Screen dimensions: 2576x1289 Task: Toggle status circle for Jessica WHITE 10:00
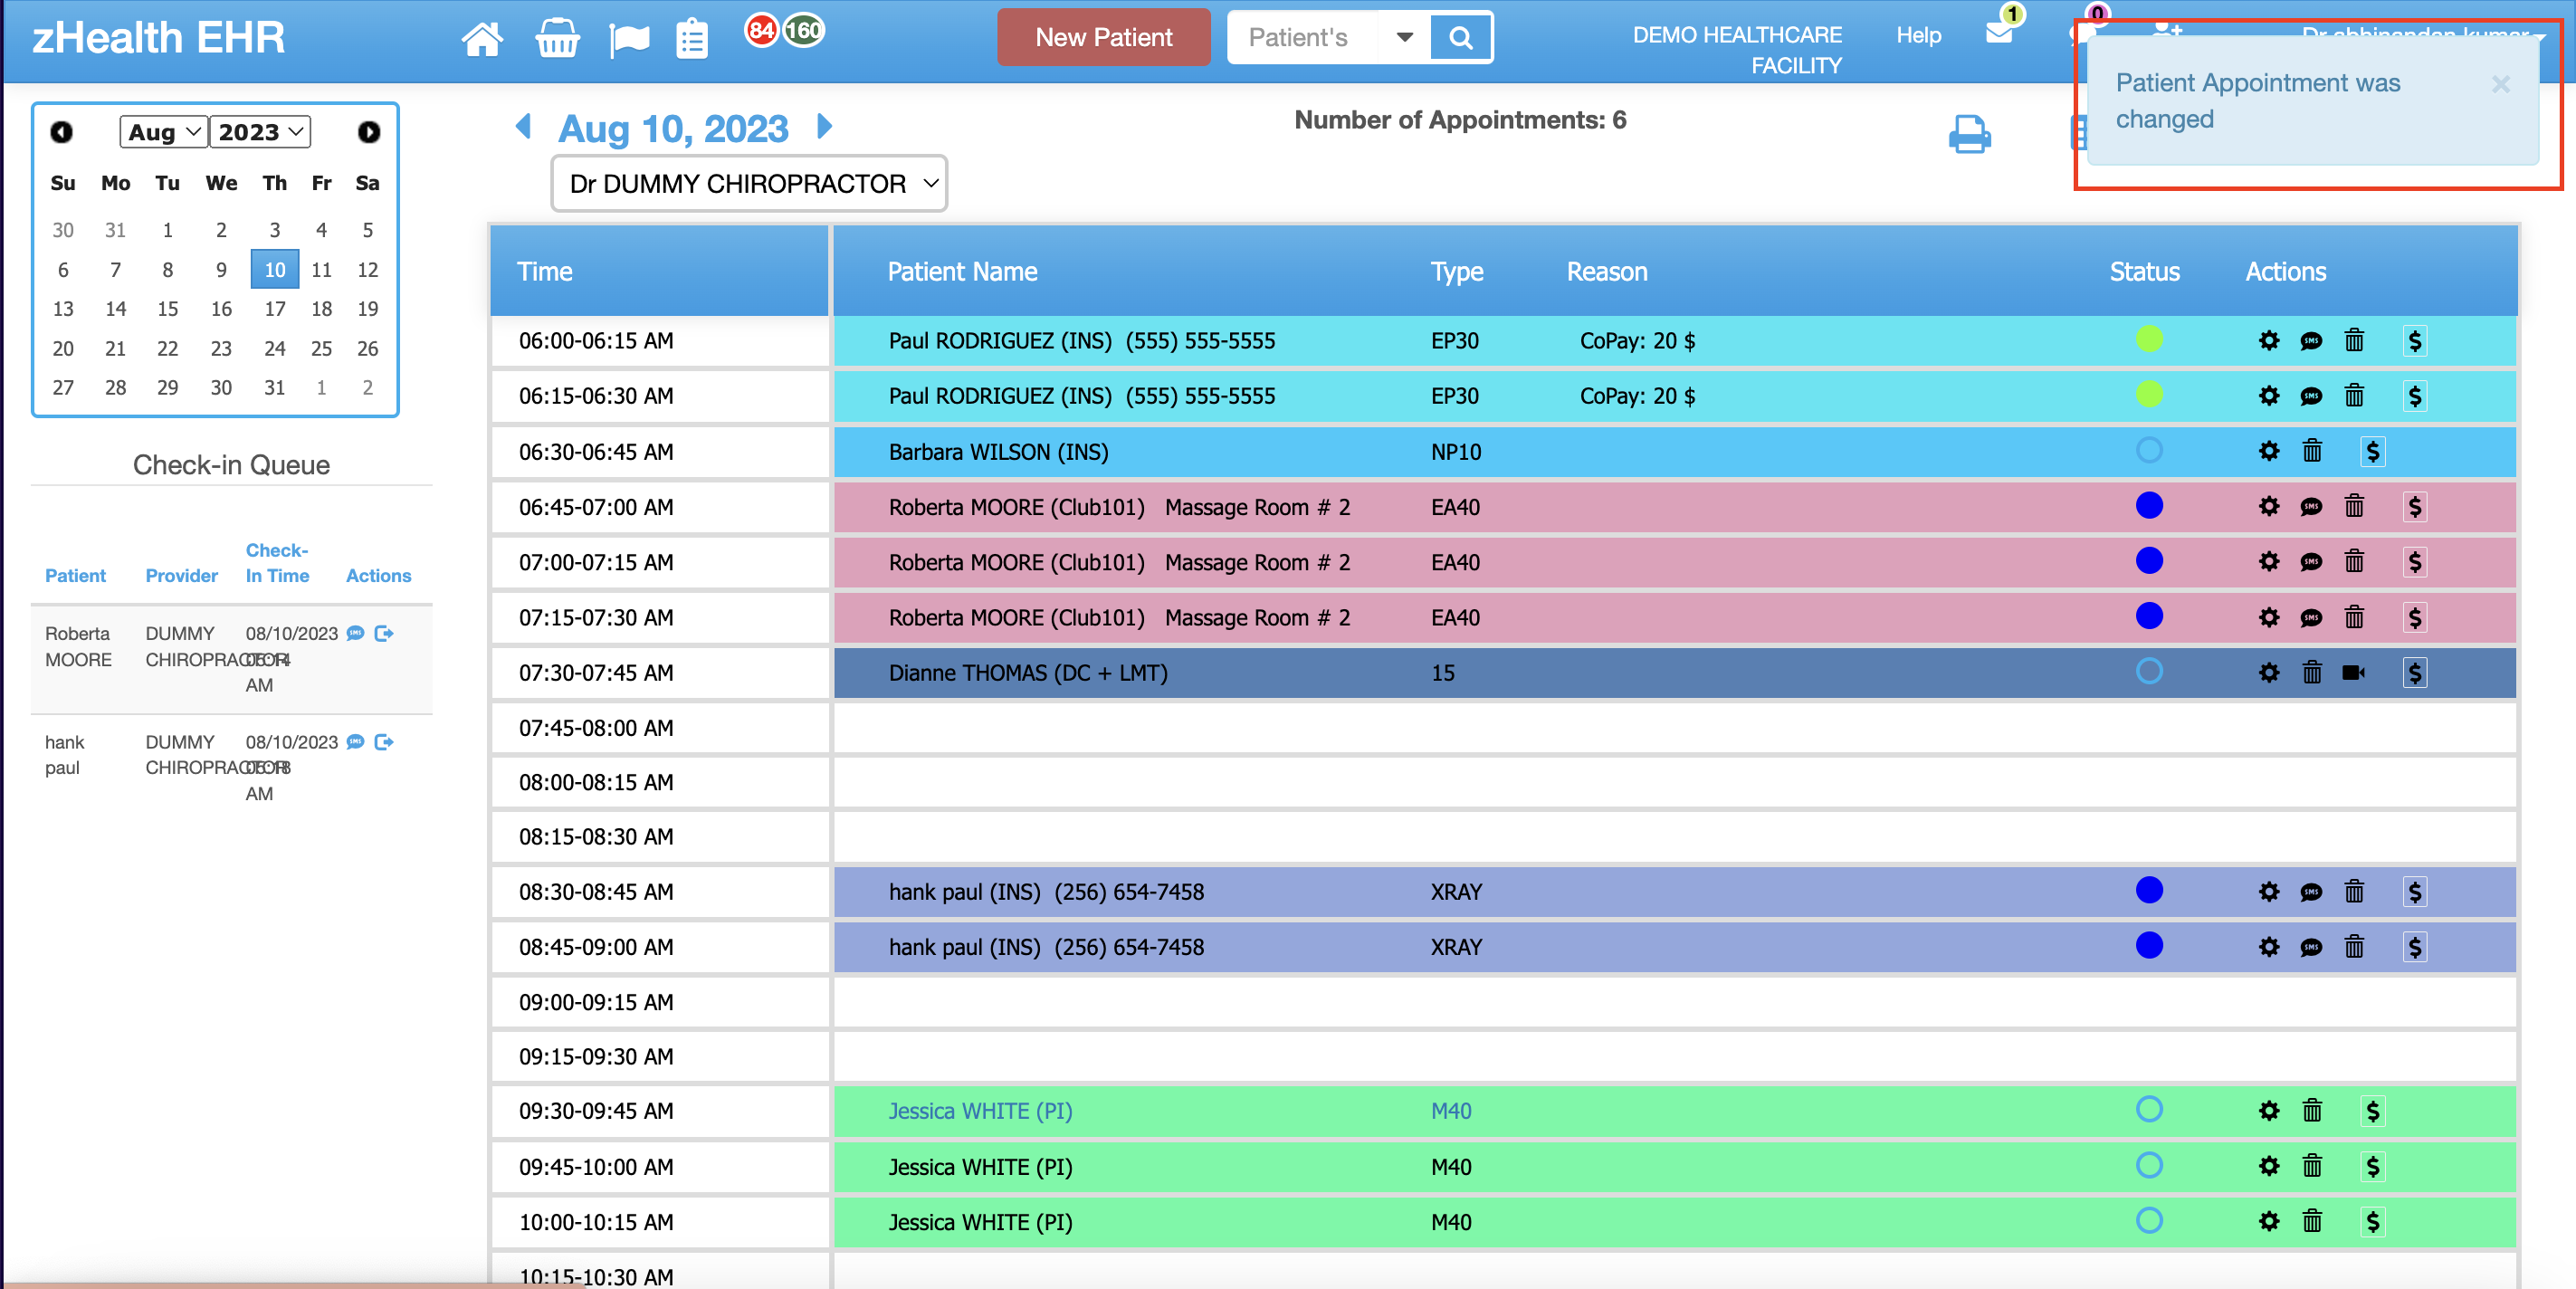pos(2148,1221)
